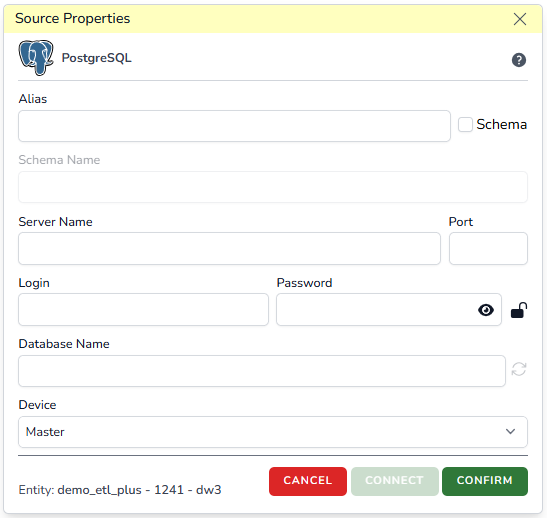
Task: Toggle password visibility eye icon
Action: pos(486,310)
